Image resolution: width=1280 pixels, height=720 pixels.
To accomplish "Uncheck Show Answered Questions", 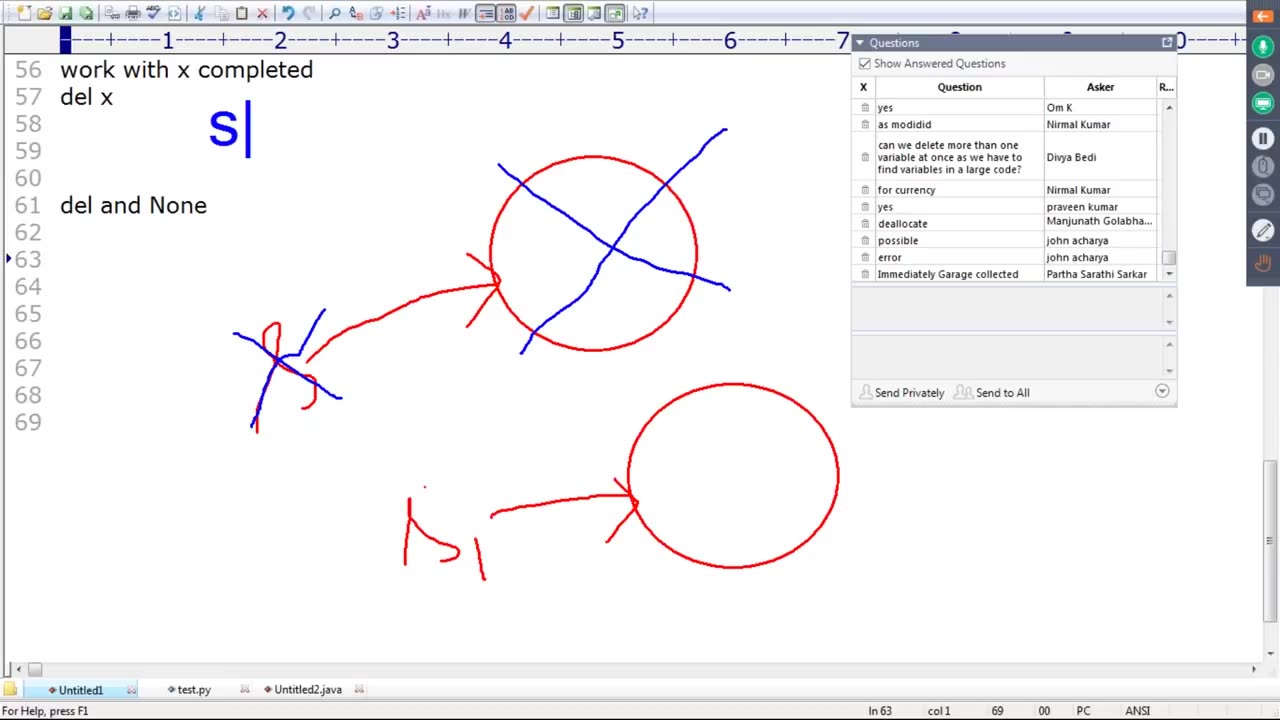I will (865, 63).
